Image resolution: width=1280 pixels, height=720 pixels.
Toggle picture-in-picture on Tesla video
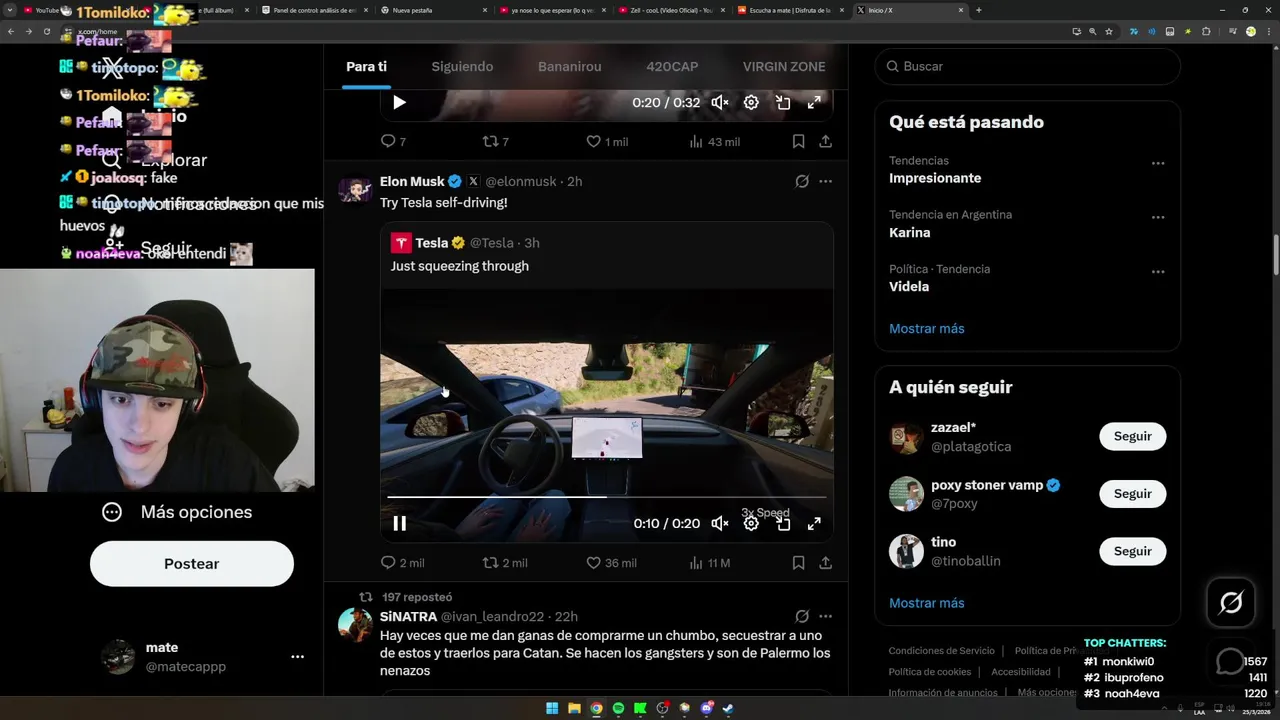[x=783, y=523]
